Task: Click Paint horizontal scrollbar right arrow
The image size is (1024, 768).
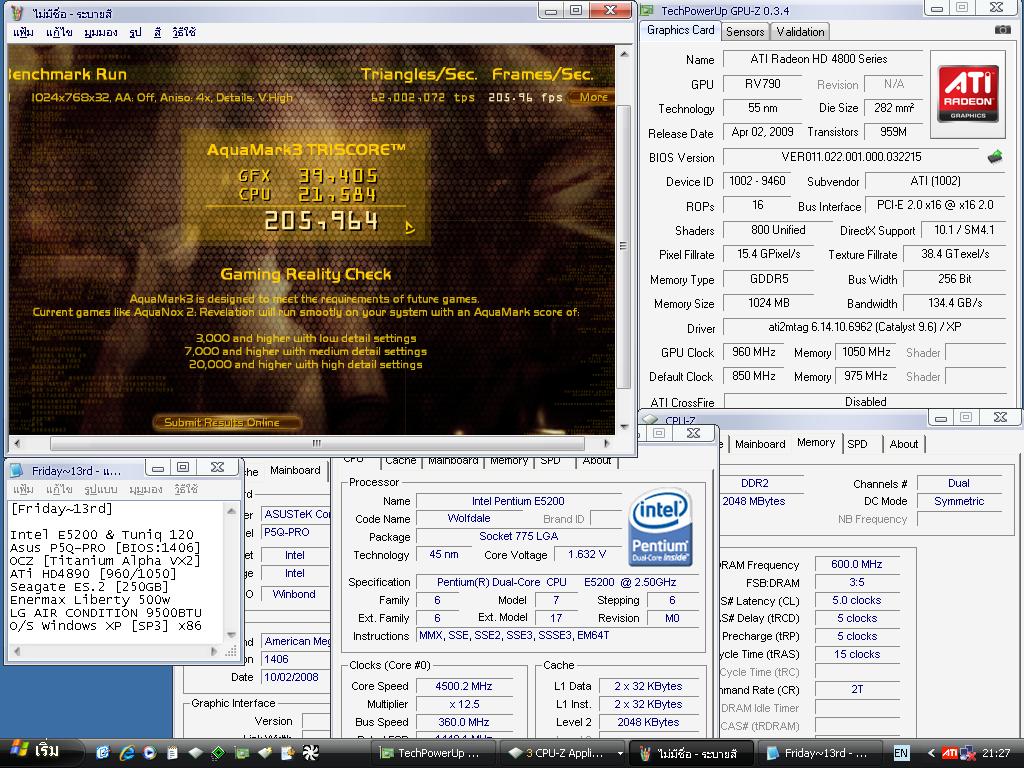Action: 606,443
